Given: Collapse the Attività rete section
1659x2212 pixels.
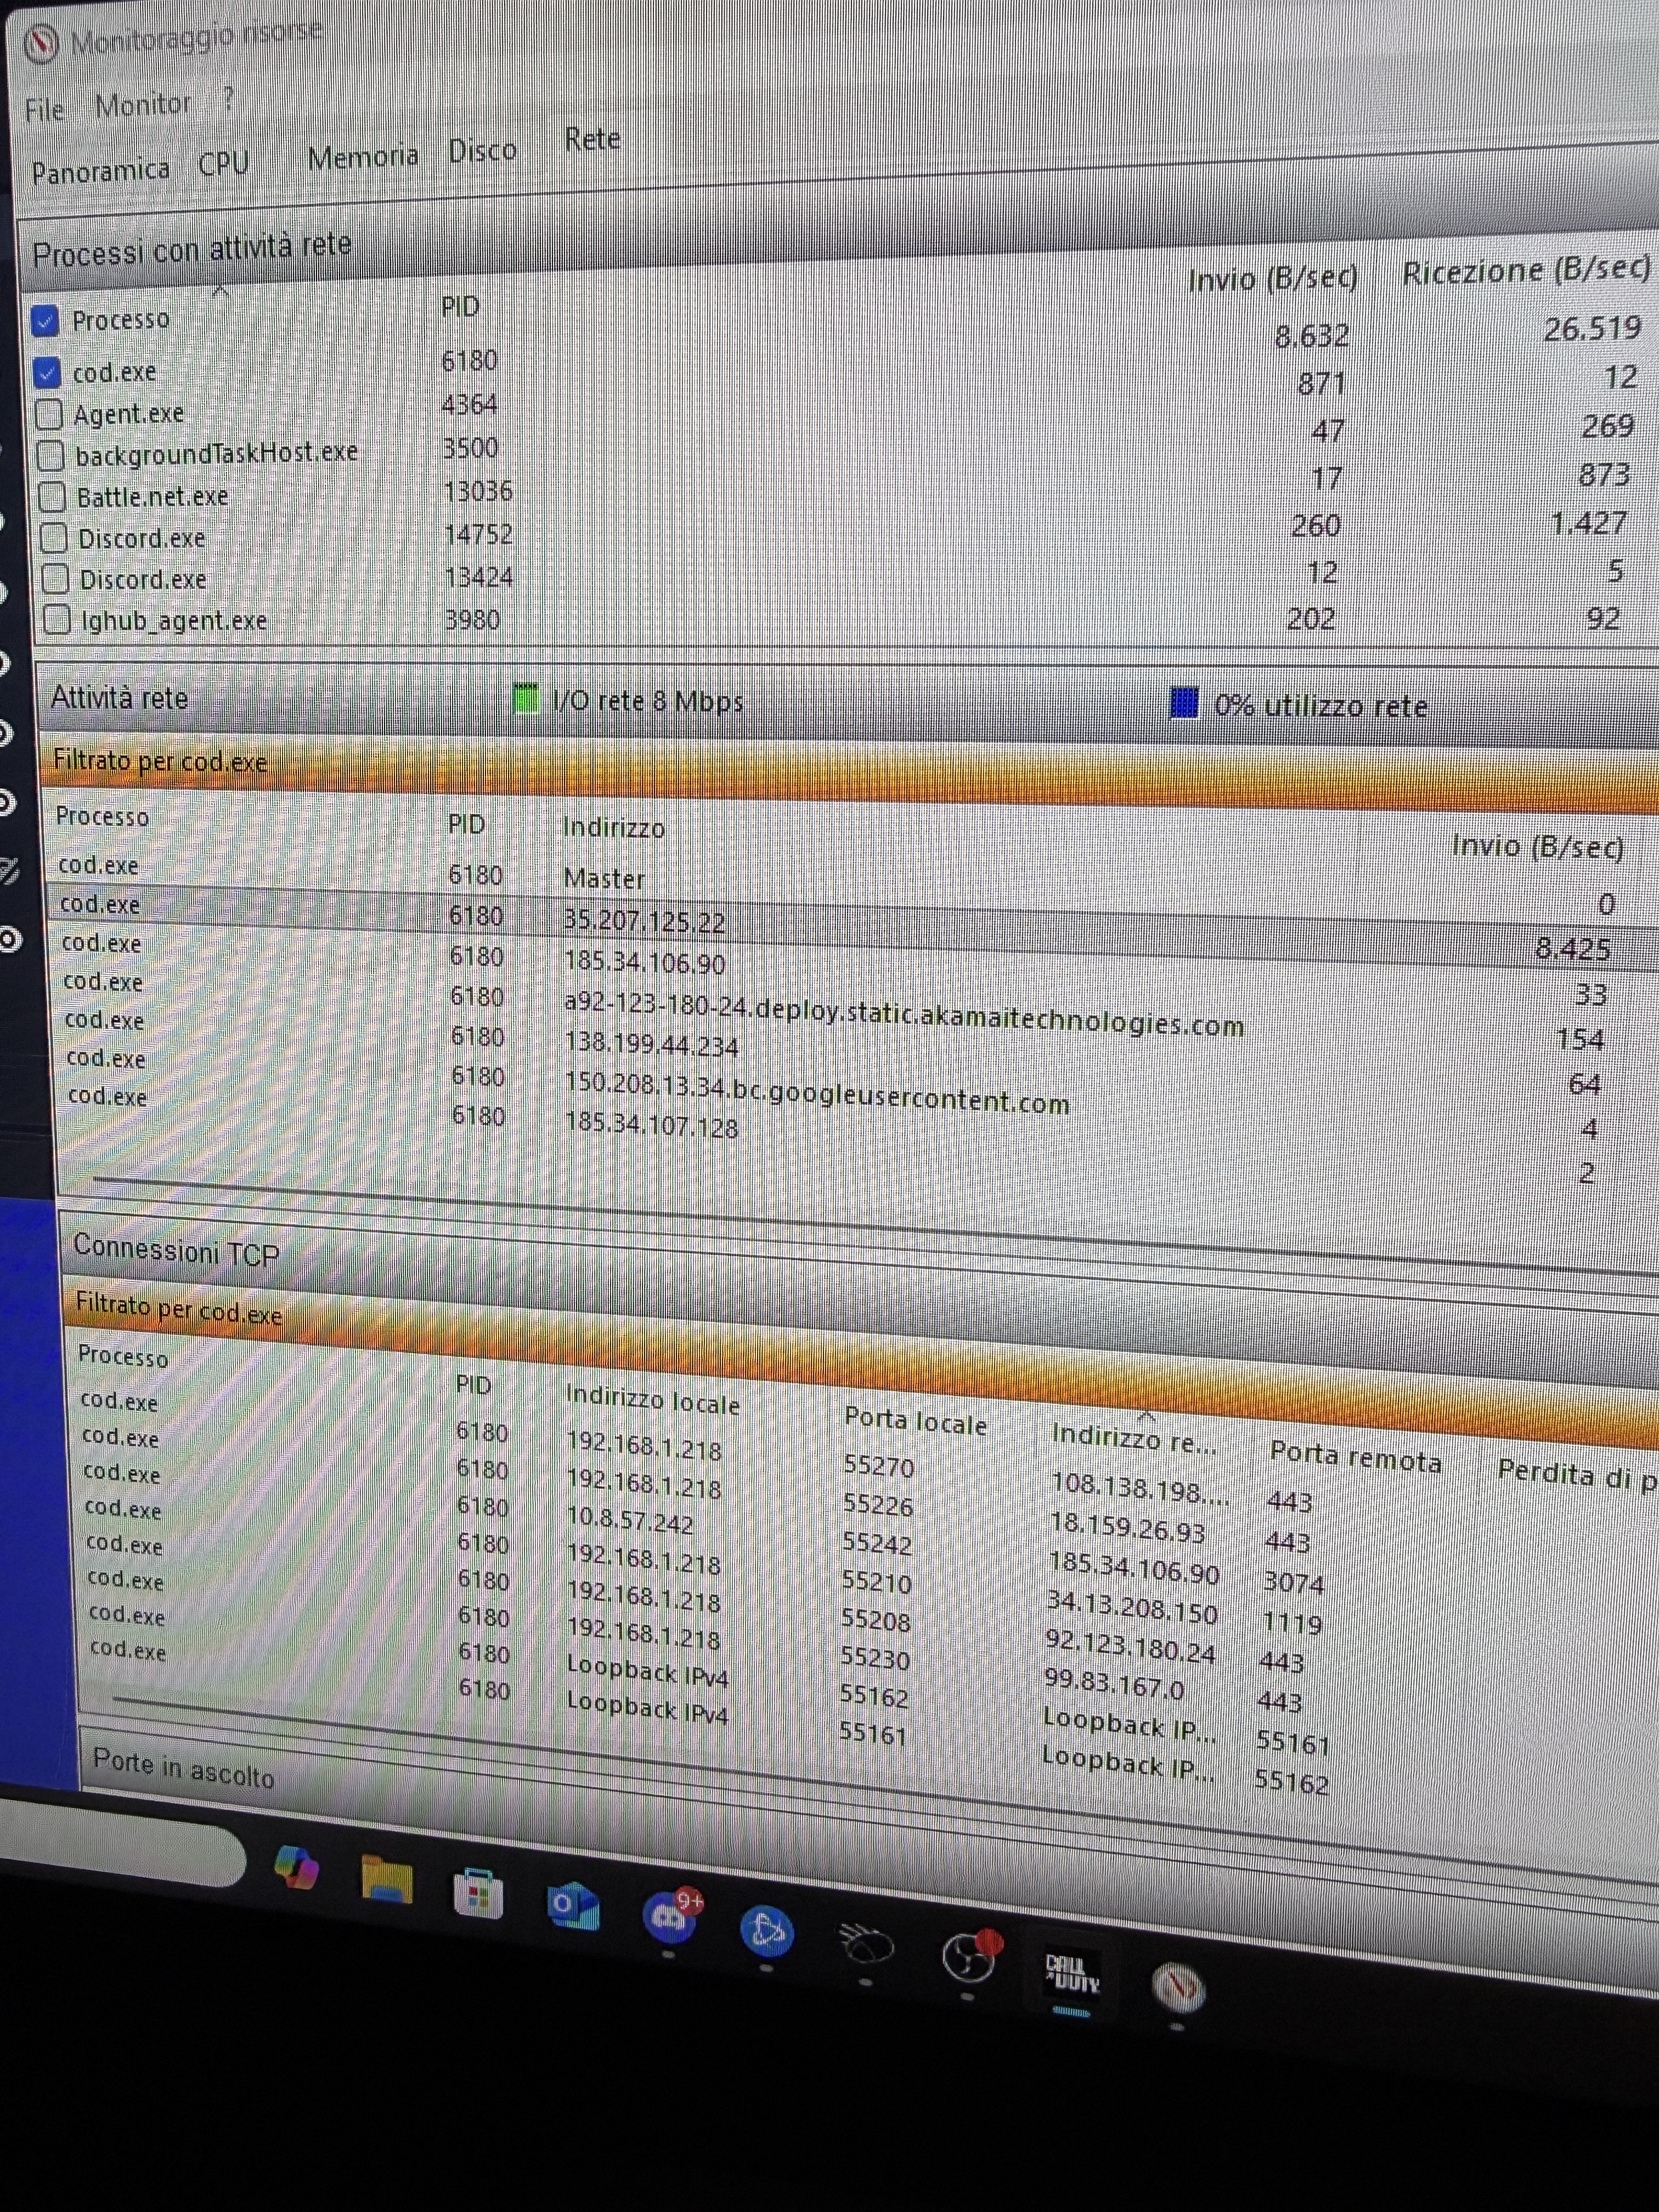Looking at the screenshot, I should point(120,697).
